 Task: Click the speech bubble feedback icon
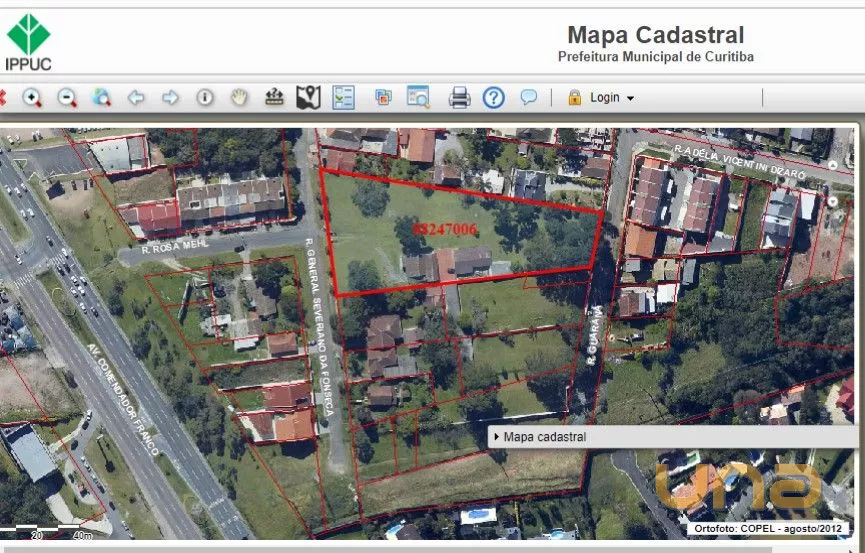coord(528,97)
